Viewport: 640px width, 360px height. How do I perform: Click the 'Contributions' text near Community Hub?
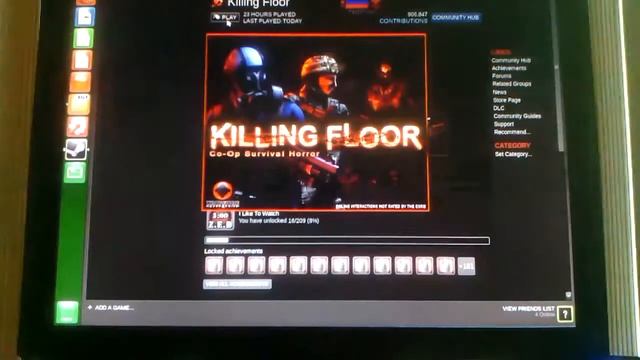point(403,21)
